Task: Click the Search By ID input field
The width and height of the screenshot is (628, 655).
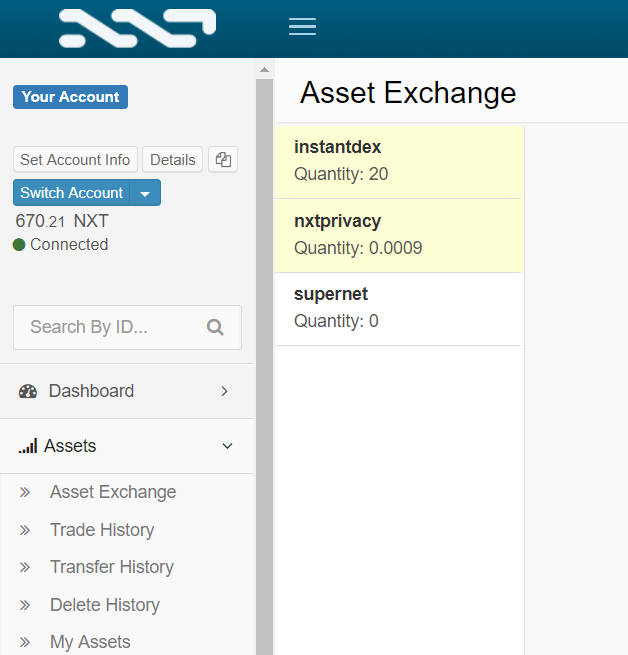Action: click(127, 328)
